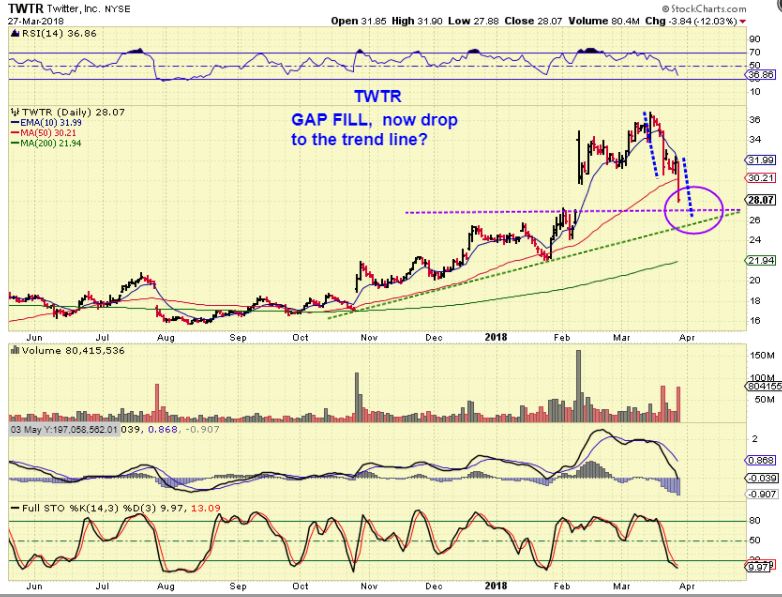Click the Volume 80,415,536 panel label
Screen dimensions: 782x597
73,351
